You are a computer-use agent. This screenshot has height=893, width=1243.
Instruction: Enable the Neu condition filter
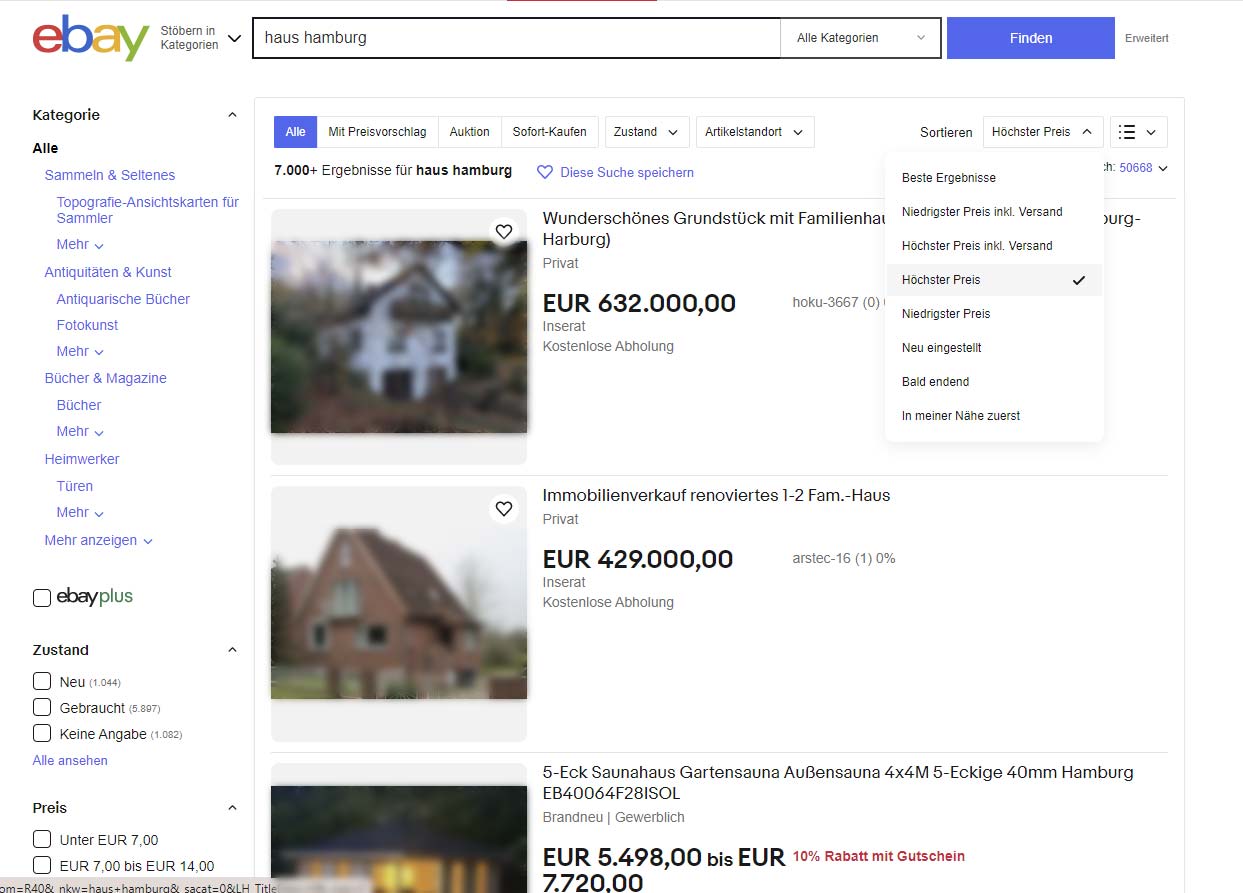42,681
